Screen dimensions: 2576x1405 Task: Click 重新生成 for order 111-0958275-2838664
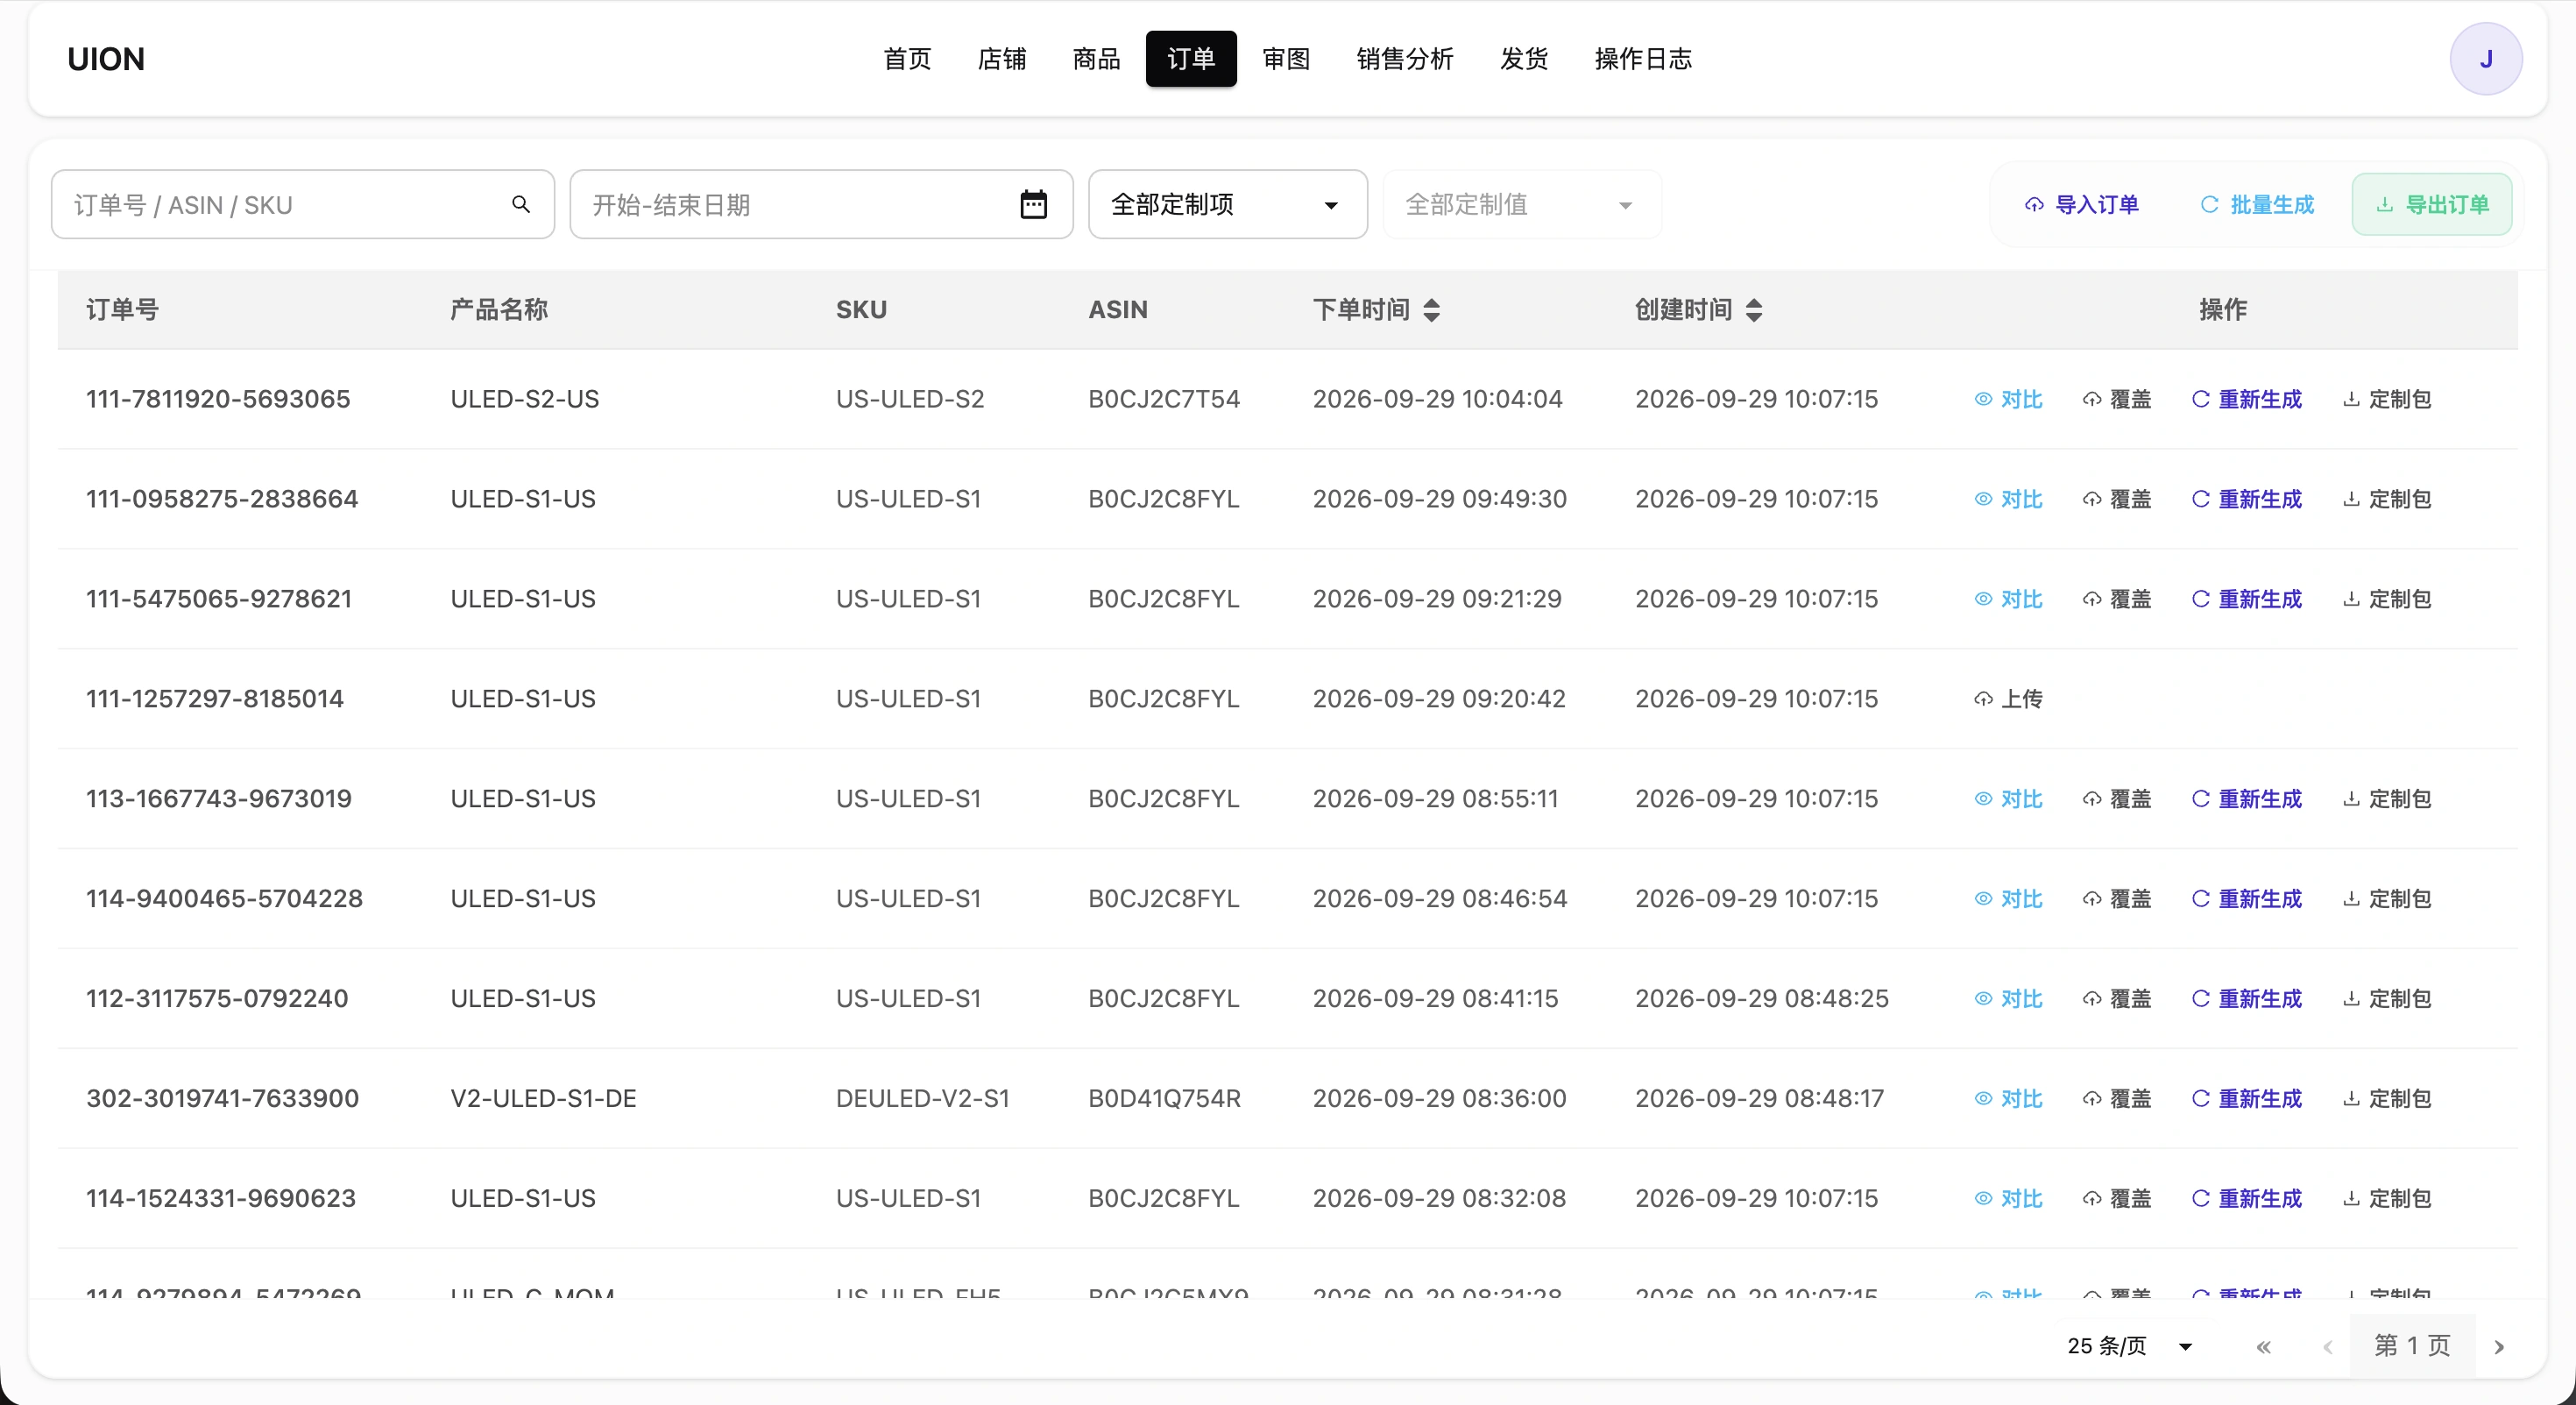(x=2246, y=499)
